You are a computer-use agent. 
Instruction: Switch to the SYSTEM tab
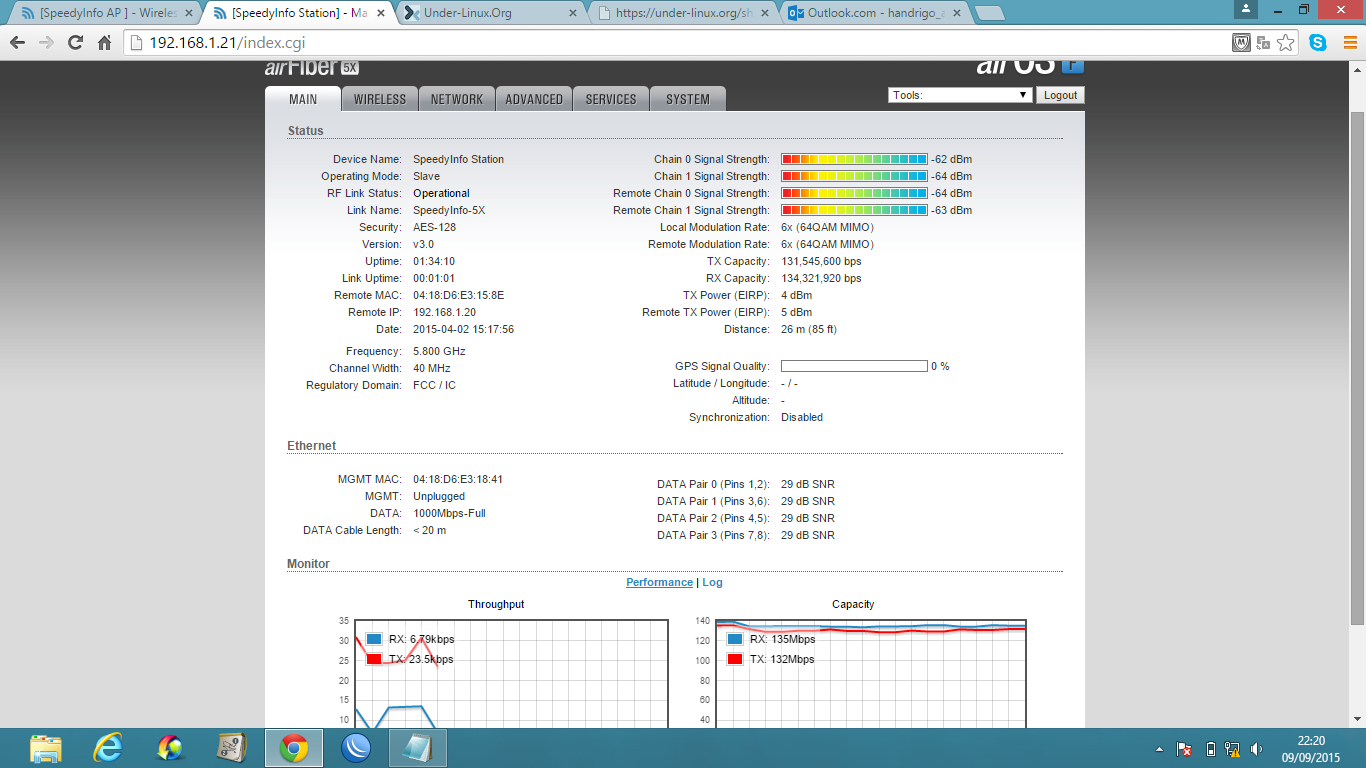coord(688,99)
